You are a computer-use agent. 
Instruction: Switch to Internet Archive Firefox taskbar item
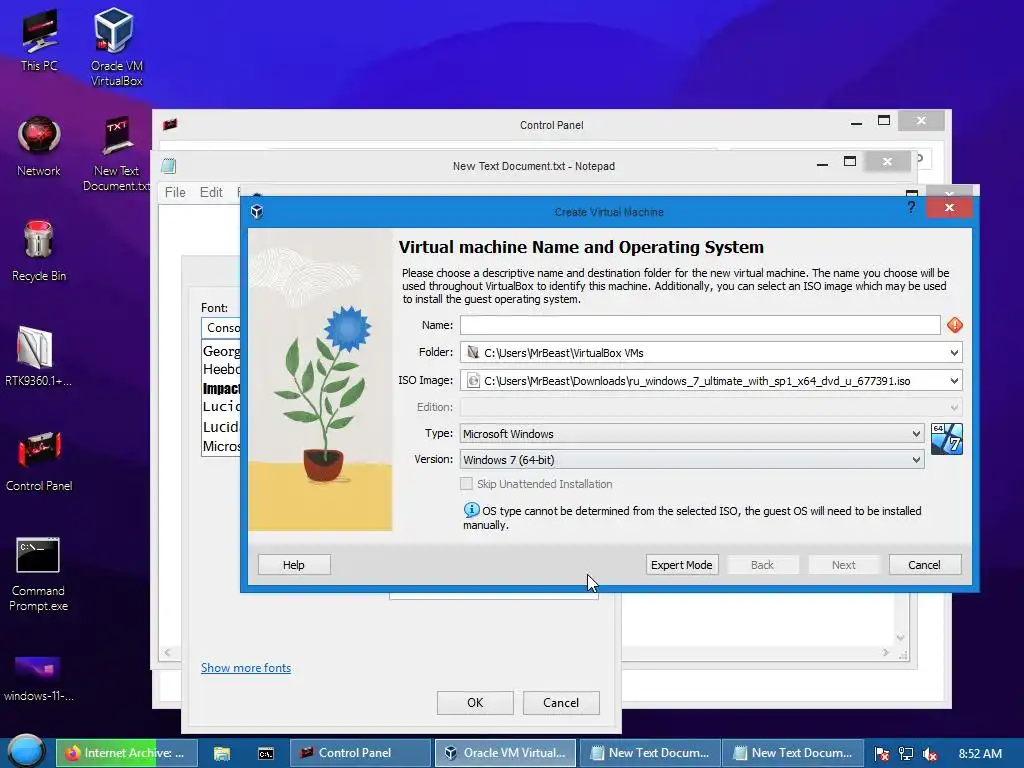[126, 753]
